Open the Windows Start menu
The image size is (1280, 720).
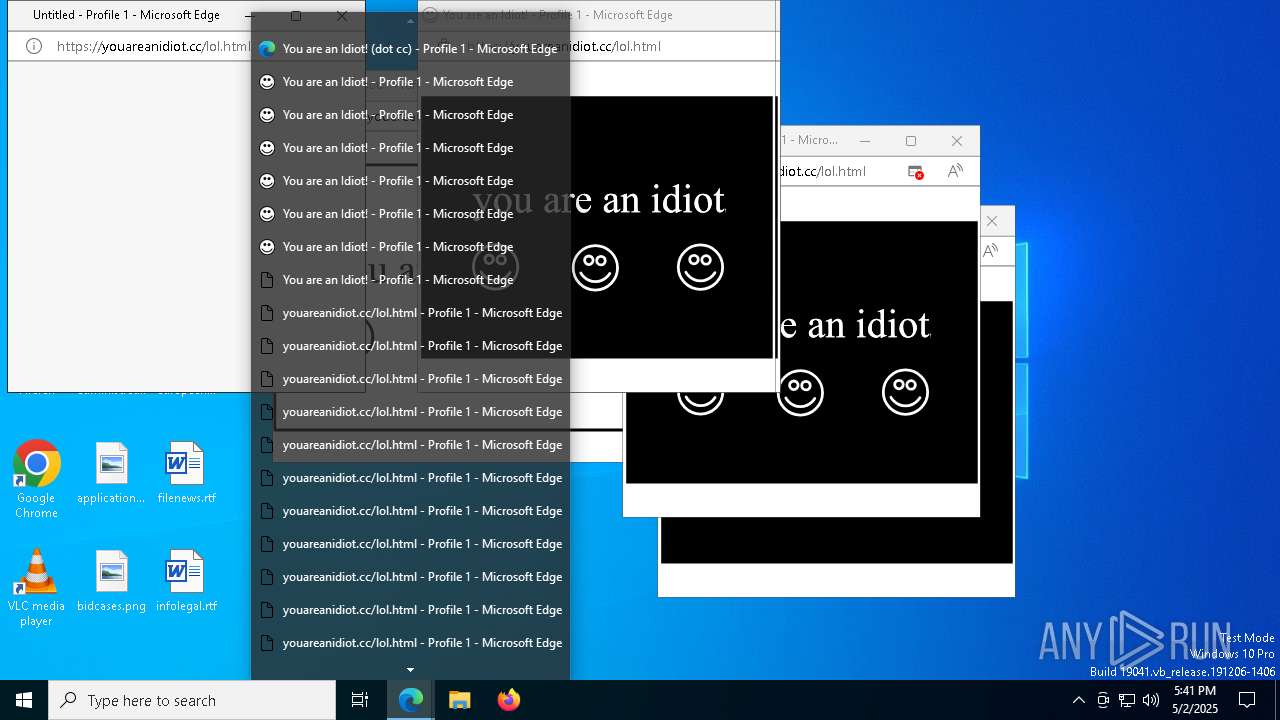pos(24,700)
